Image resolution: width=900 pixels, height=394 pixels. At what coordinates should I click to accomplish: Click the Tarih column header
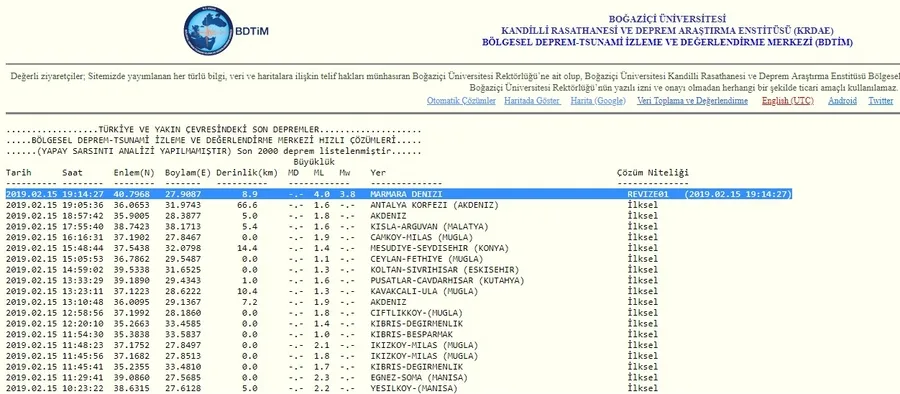pyautogui.click(x=19, y=173)
